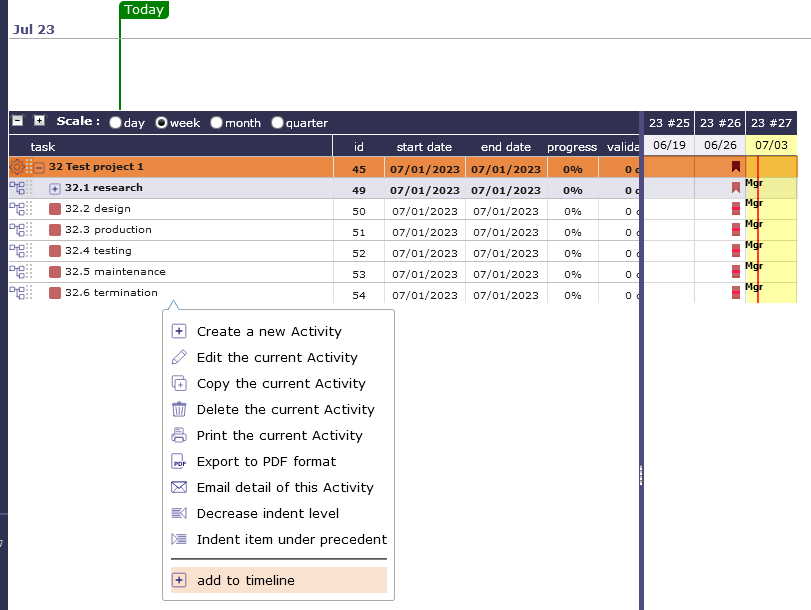The image size is (811, 610).
Task: Collapse the 32 Test project 1 row
Action: pos(40,167)
